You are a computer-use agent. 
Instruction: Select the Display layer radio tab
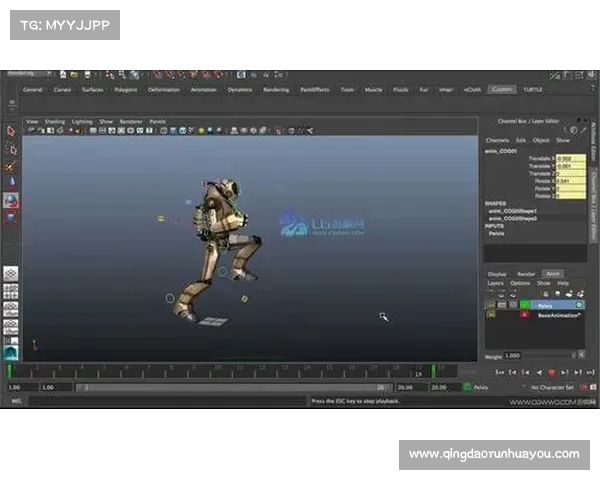pos(497,274)
